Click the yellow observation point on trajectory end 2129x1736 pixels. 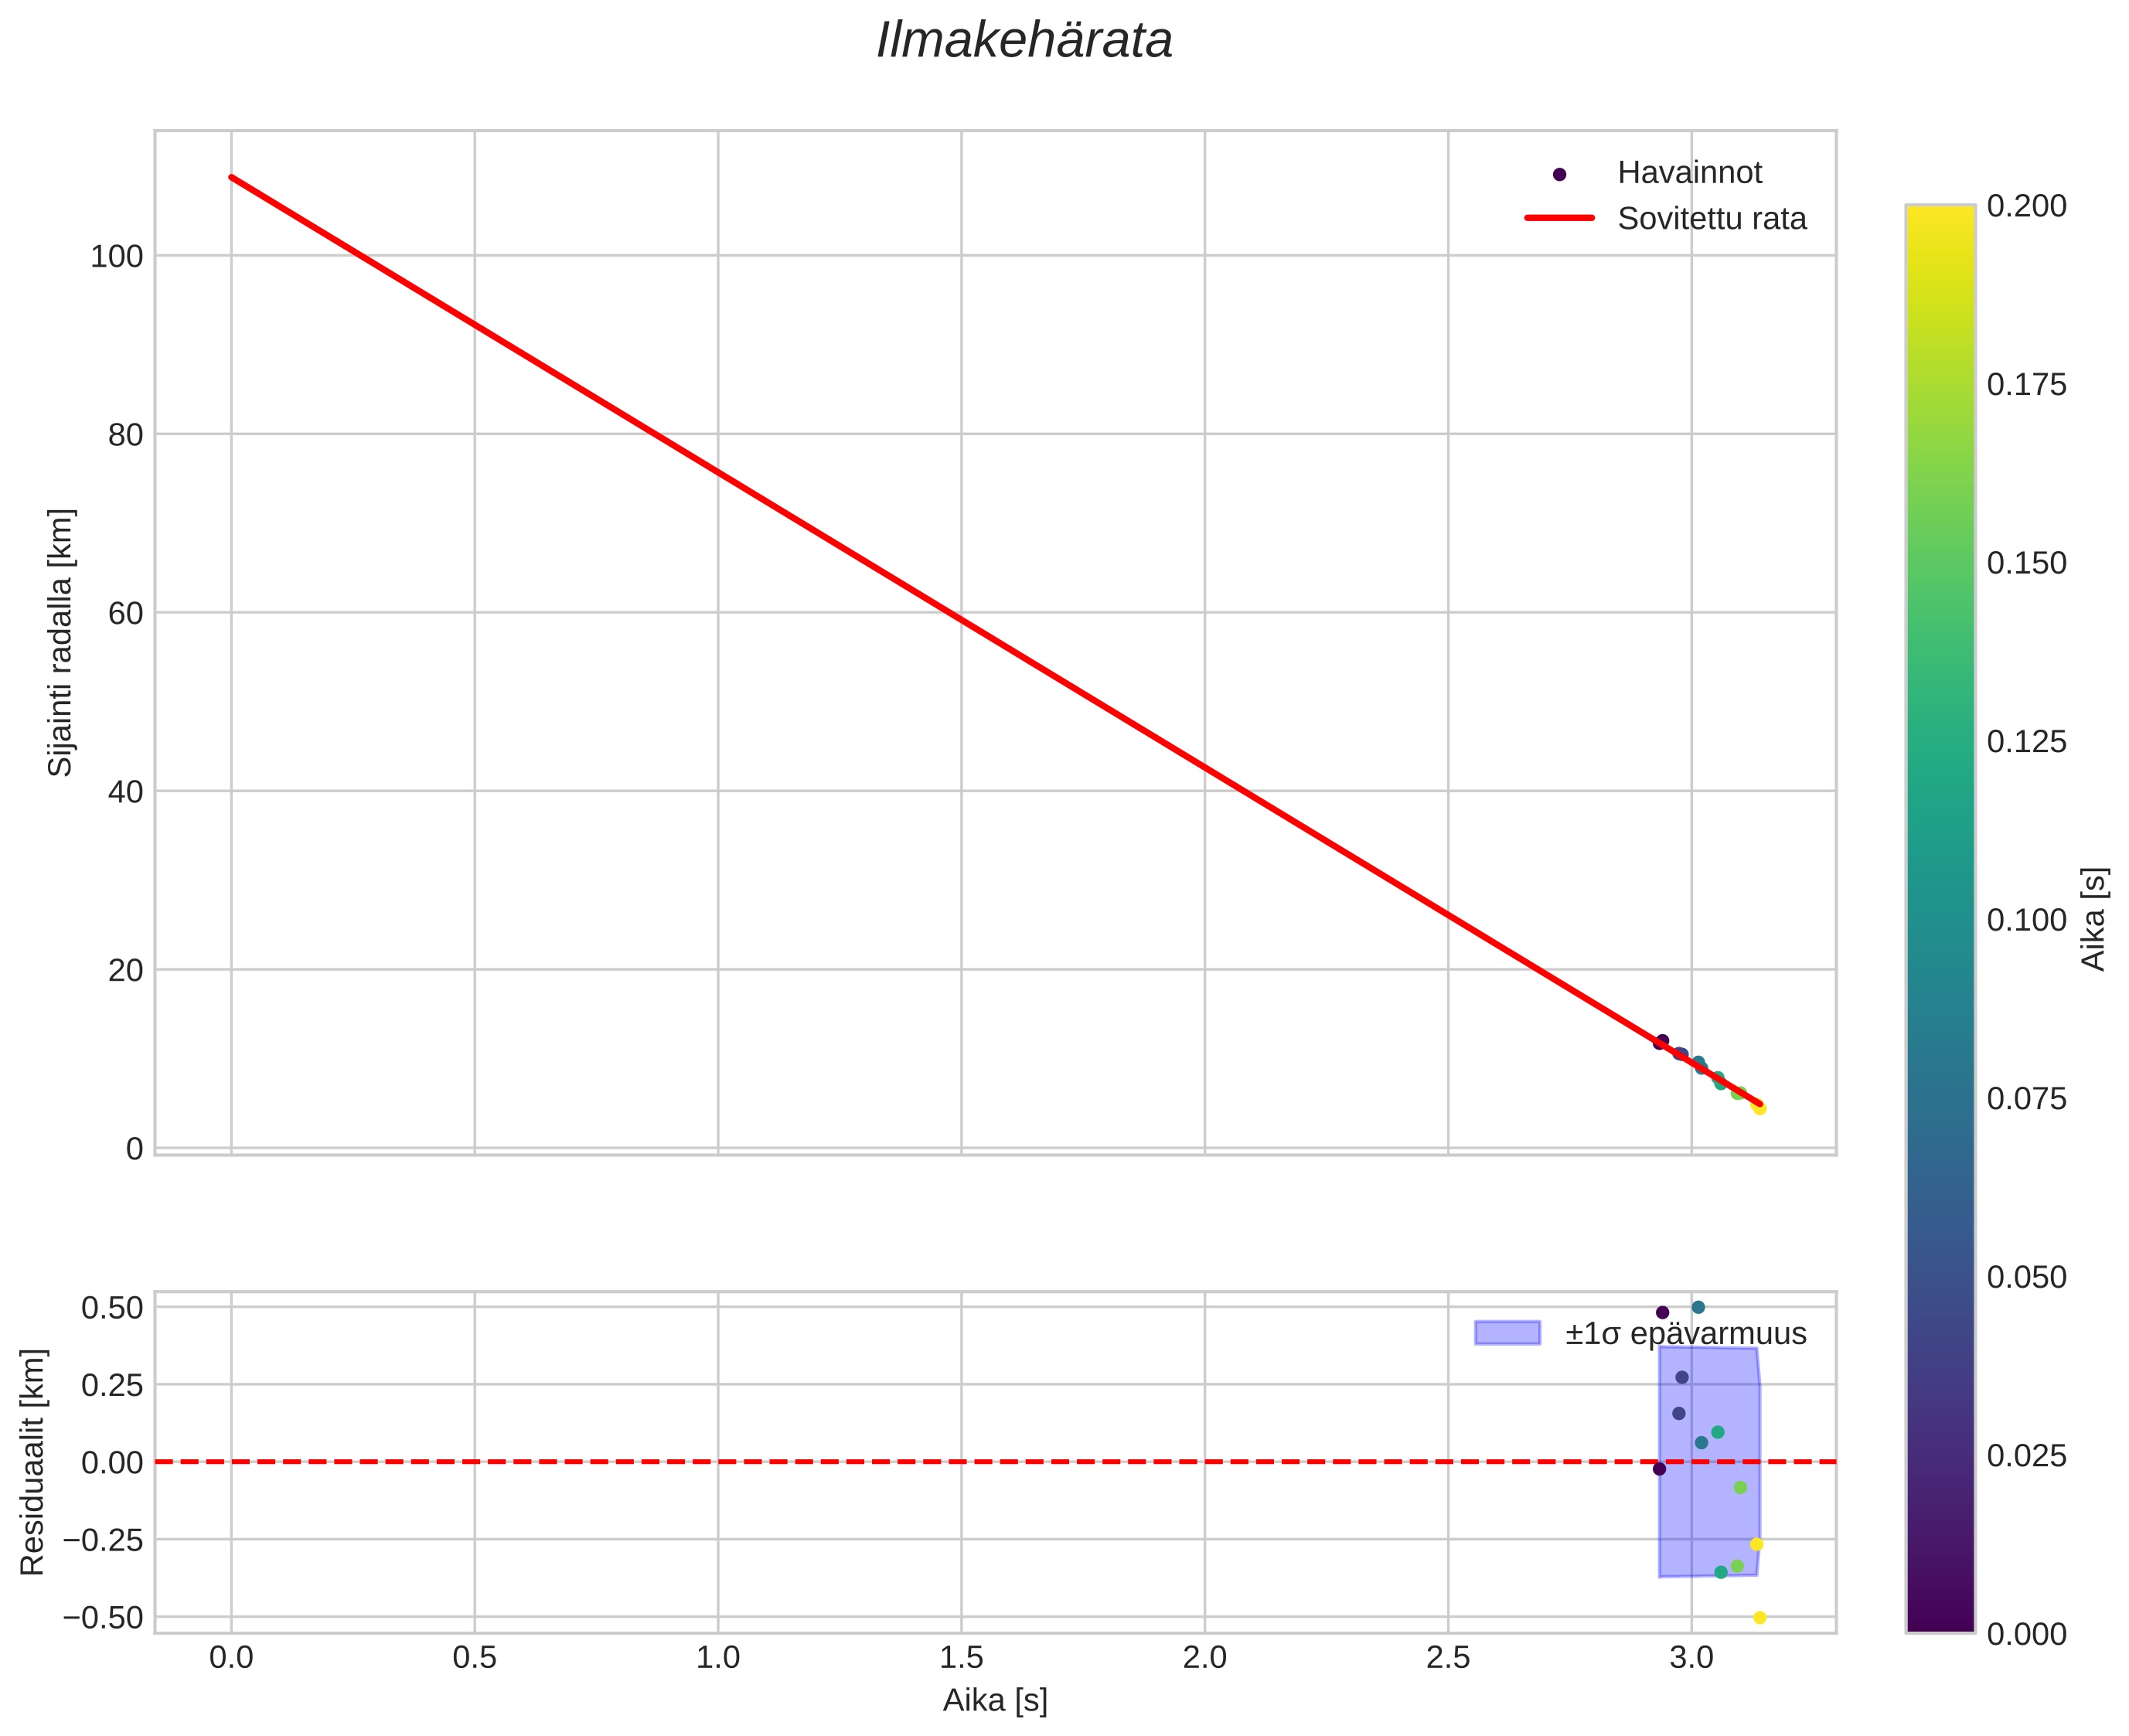(x=1760, y=1108)
